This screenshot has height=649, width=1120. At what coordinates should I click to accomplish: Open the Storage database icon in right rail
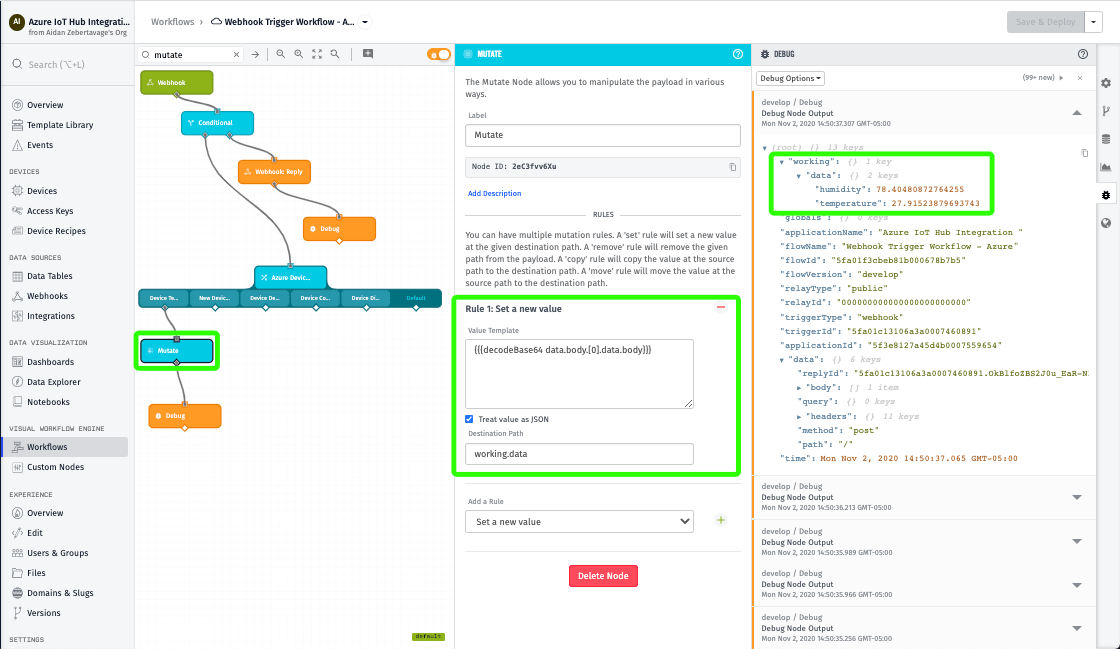coord(1106,139)
